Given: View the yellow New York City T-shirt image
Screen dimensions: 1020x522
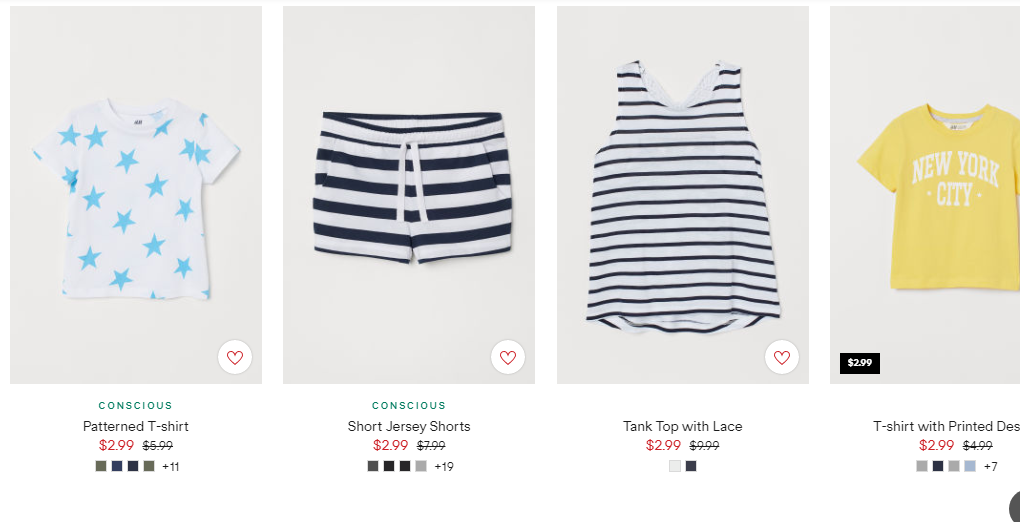Looking at the screenshot, I should (x=925, y=195).
